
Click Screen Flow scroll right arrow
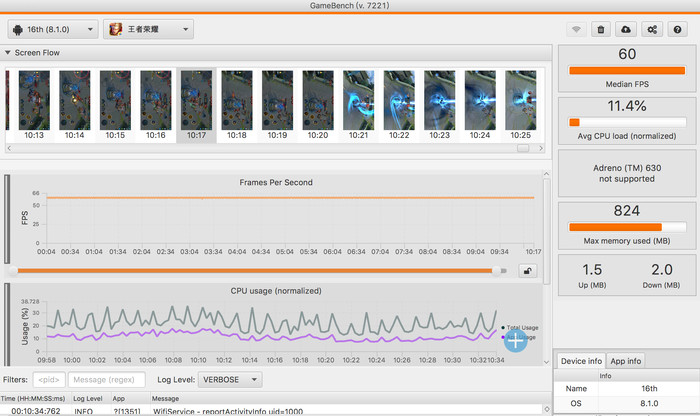(541, 148)
